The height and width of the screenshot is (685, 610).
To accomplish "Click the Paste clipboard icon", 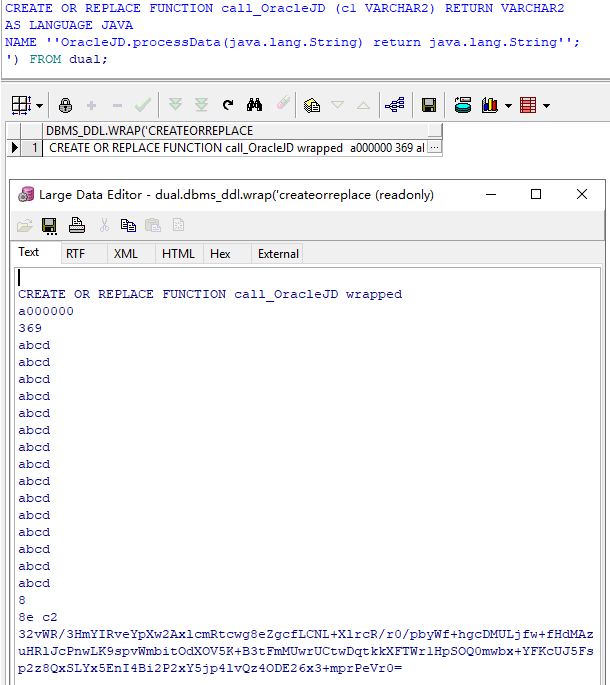I will (x=153, y=225).
